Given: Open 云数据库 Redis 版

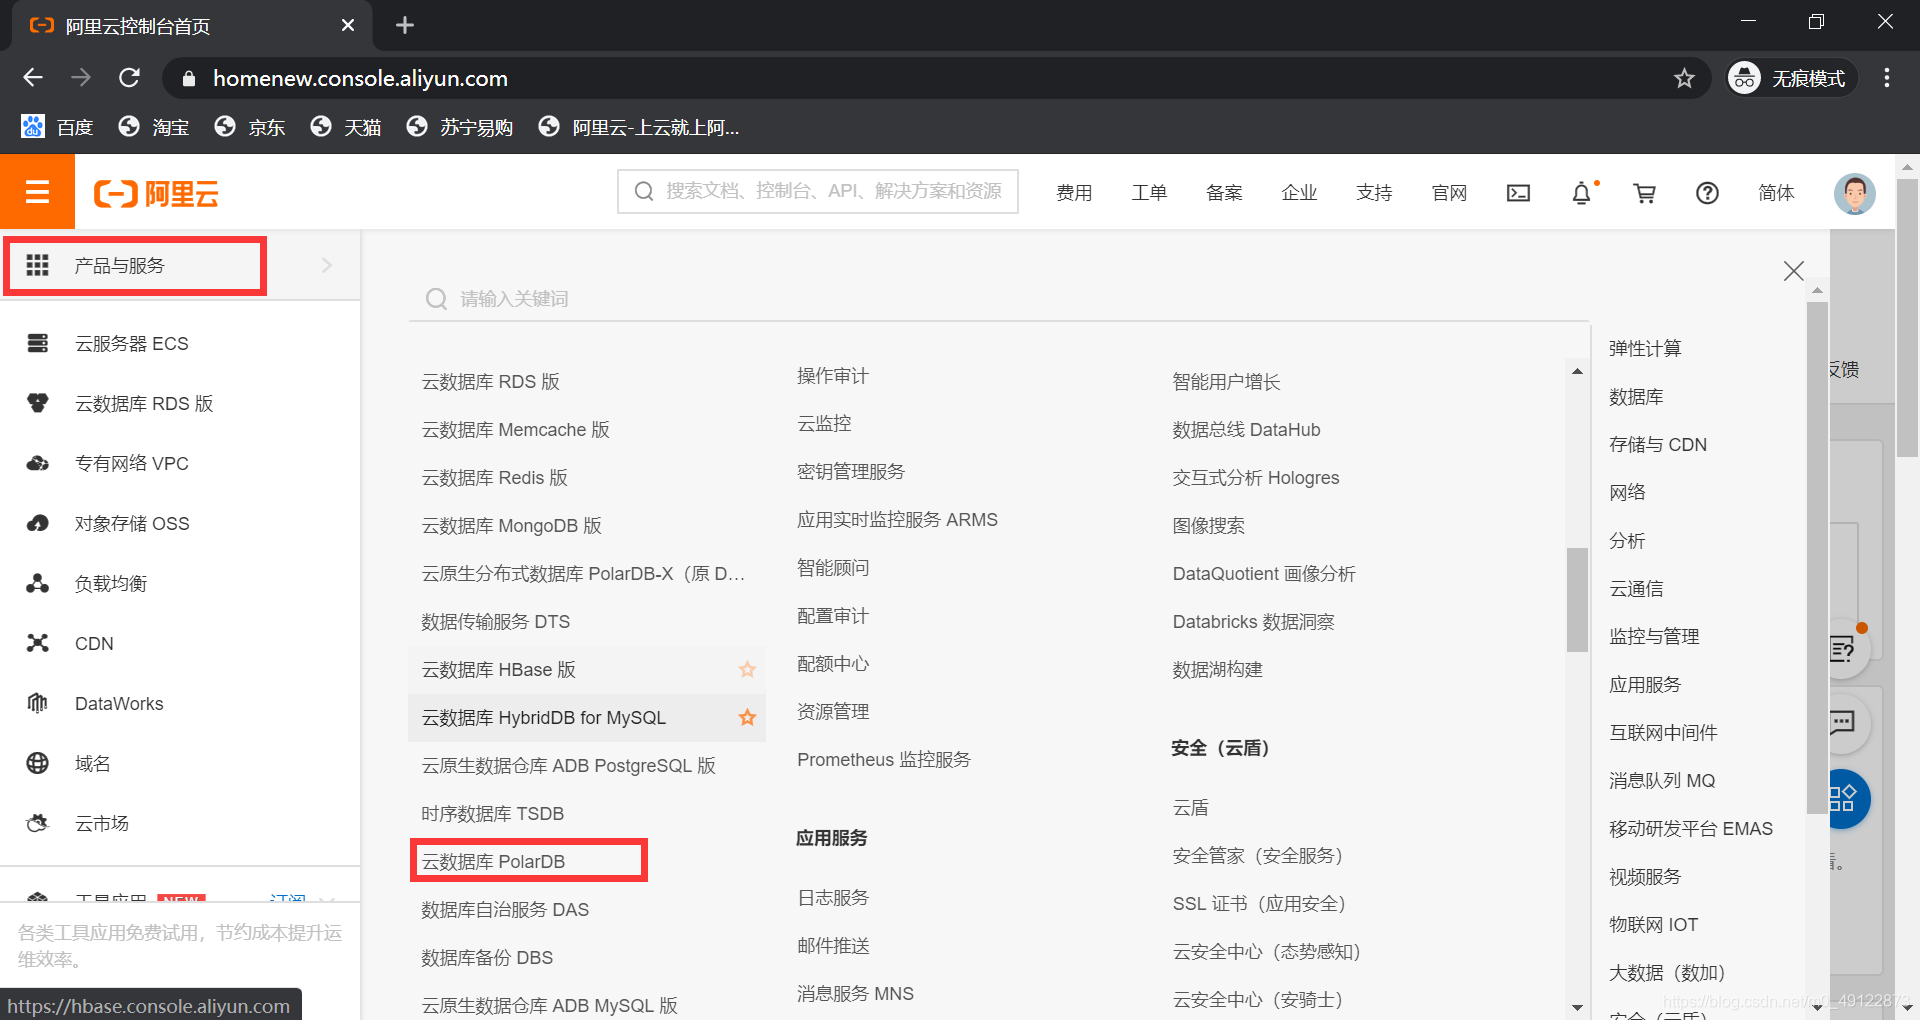Looking at the screenshot, I should [494, 477].
